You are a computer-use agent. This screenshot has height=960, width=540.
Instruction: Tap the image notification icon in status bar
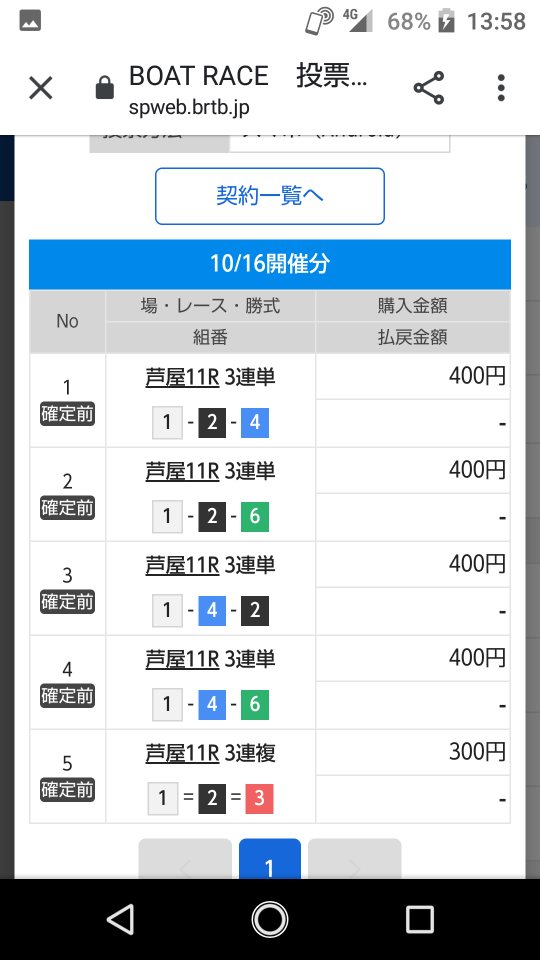click(30, 21)
